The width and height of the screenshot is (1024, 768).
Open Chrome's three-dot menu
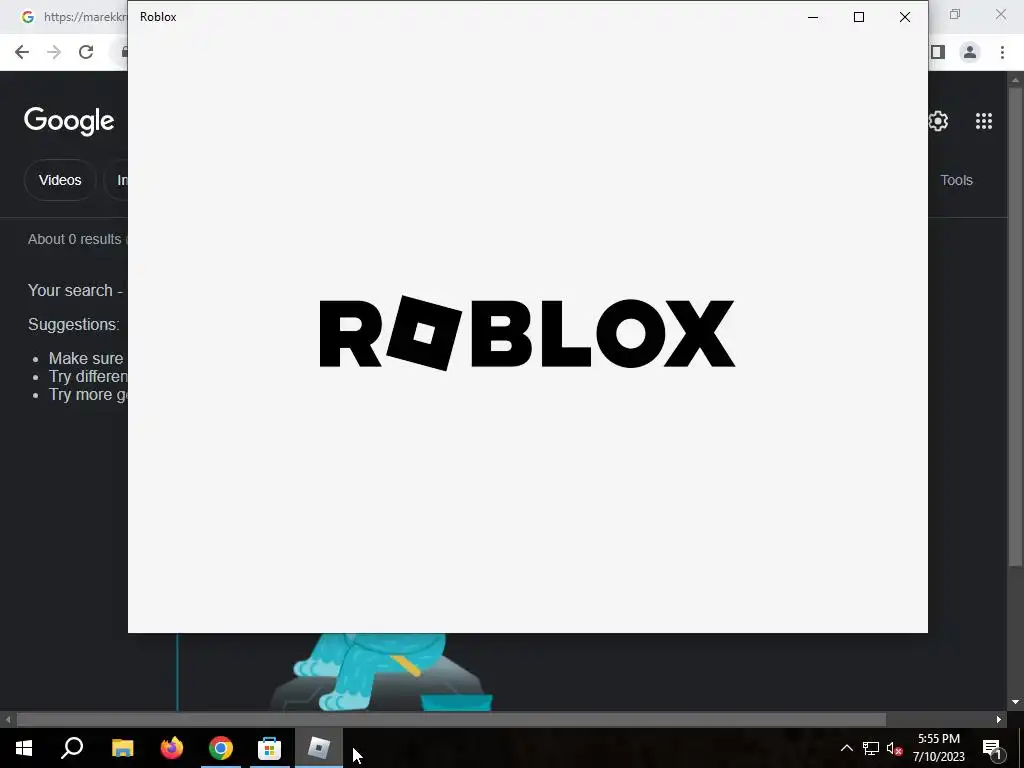(1002, 52)
